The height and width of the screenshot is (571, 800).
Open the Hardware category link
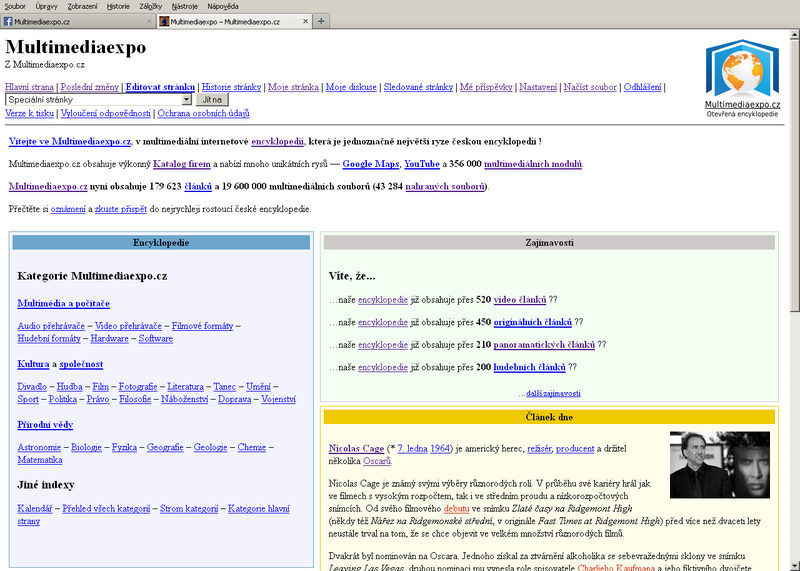tap(110, 338)
